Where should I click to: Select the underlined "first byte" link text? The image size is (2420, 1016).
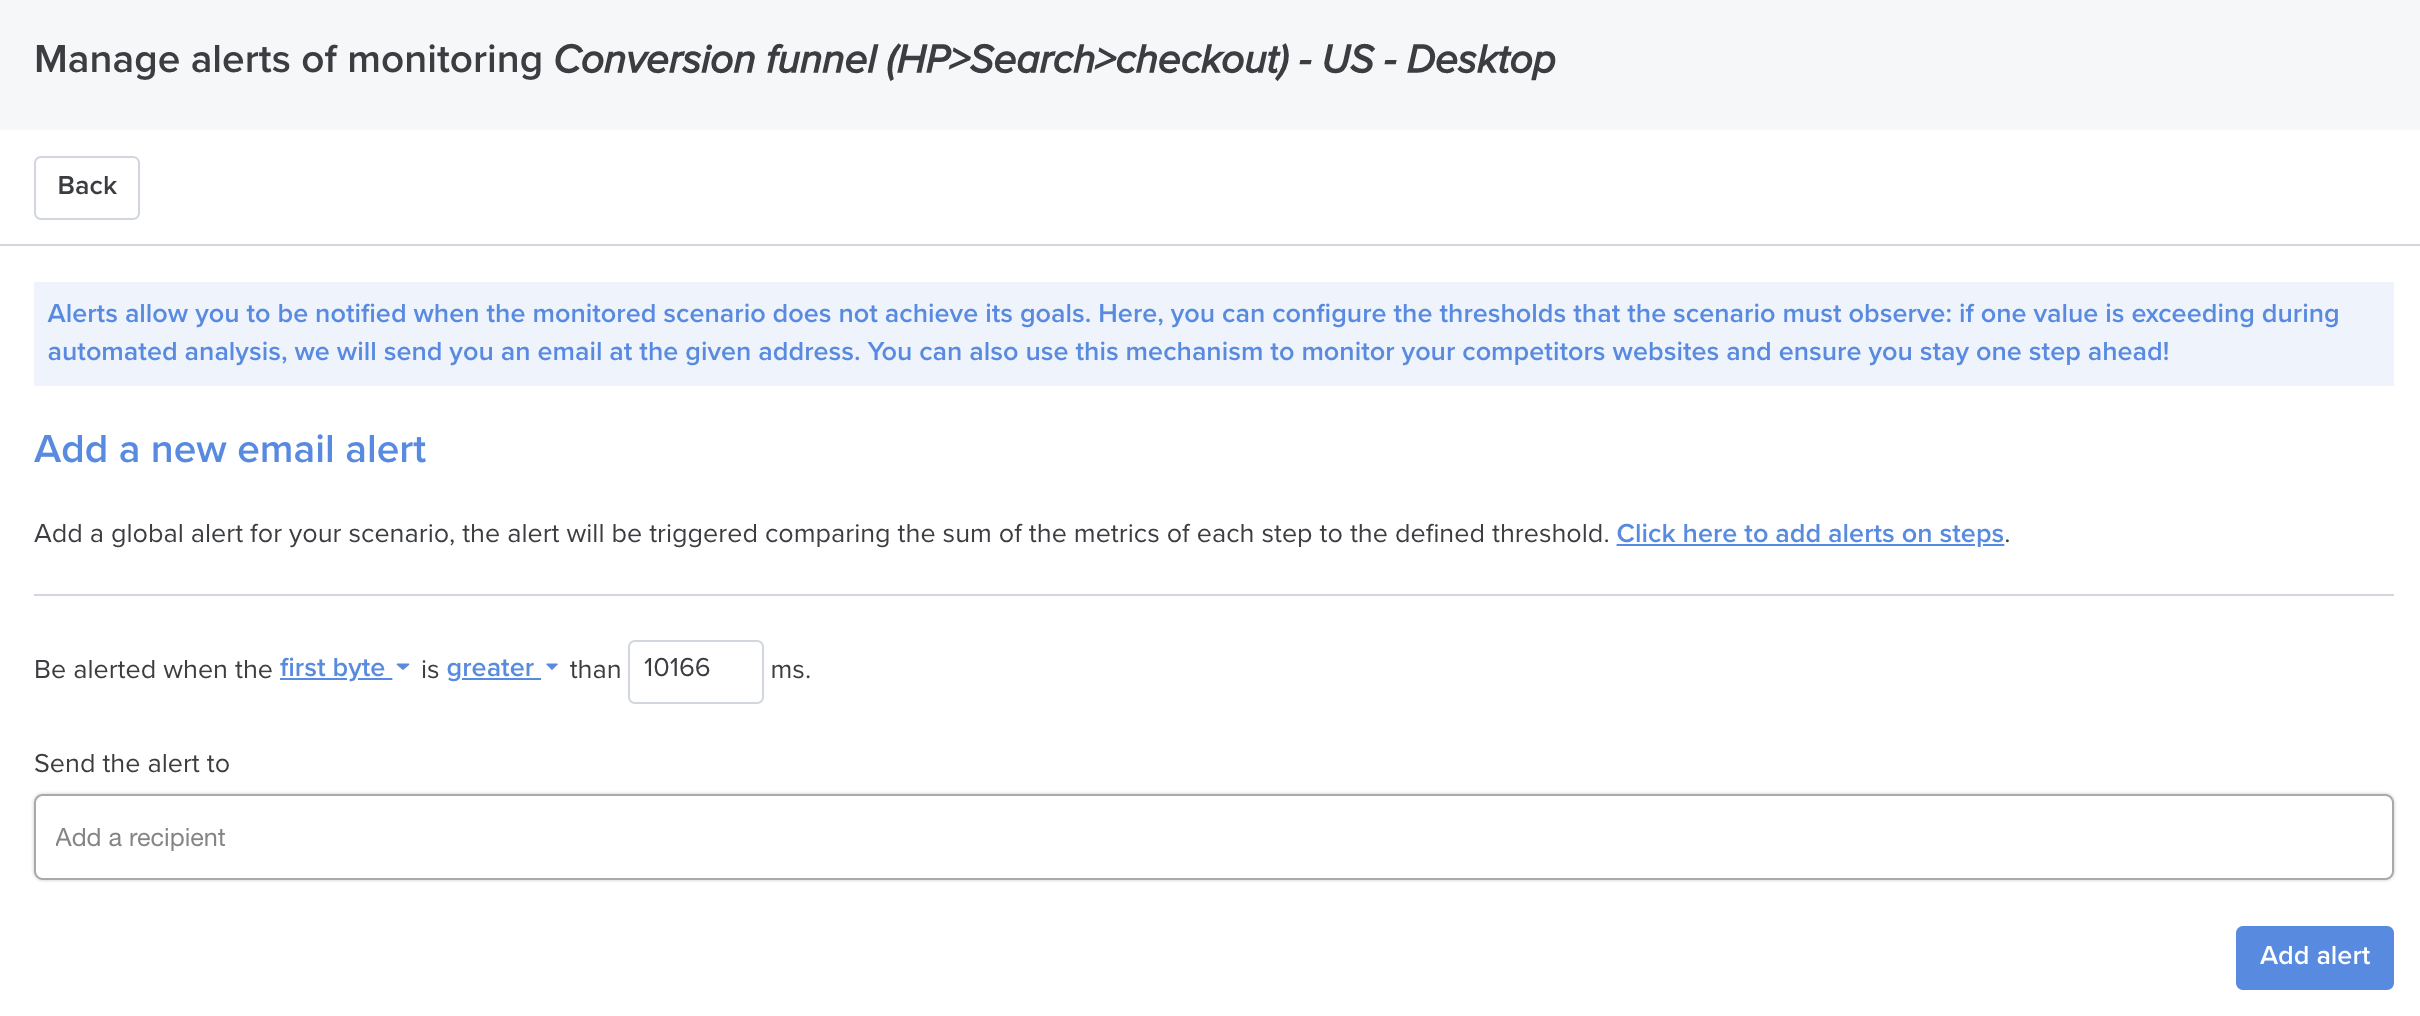coord(334,668)
